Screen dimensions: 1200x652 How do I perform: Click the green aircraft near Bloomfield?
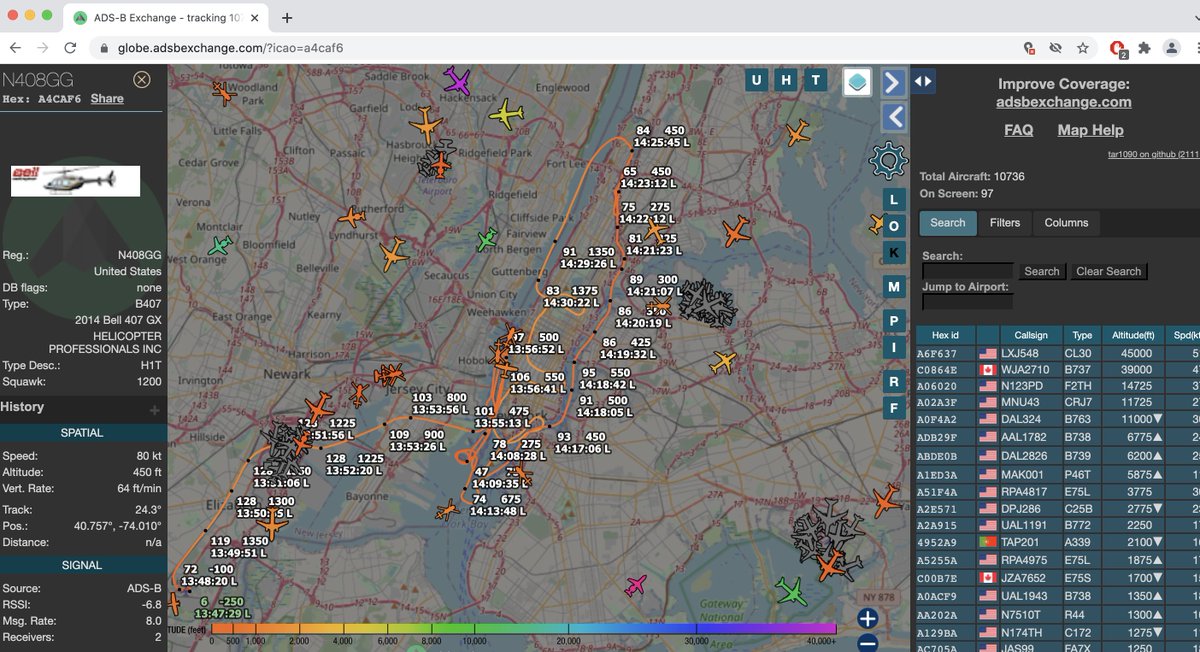(x=221, y=245)
